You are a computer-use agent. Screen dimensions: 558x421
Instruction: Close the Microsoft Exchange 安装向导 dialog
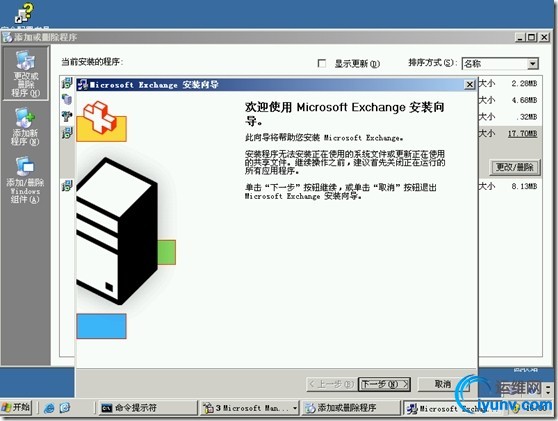(469, 85)
